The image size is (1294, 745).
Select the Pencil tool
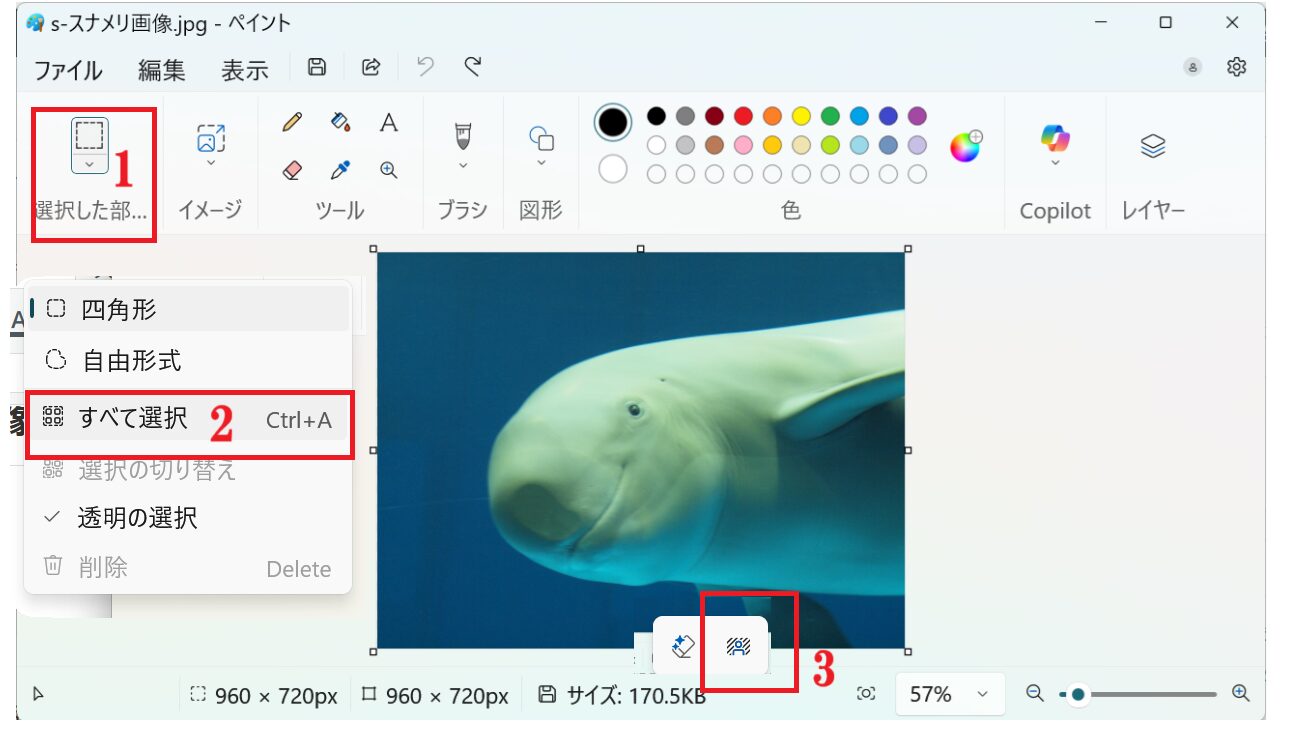292,122
